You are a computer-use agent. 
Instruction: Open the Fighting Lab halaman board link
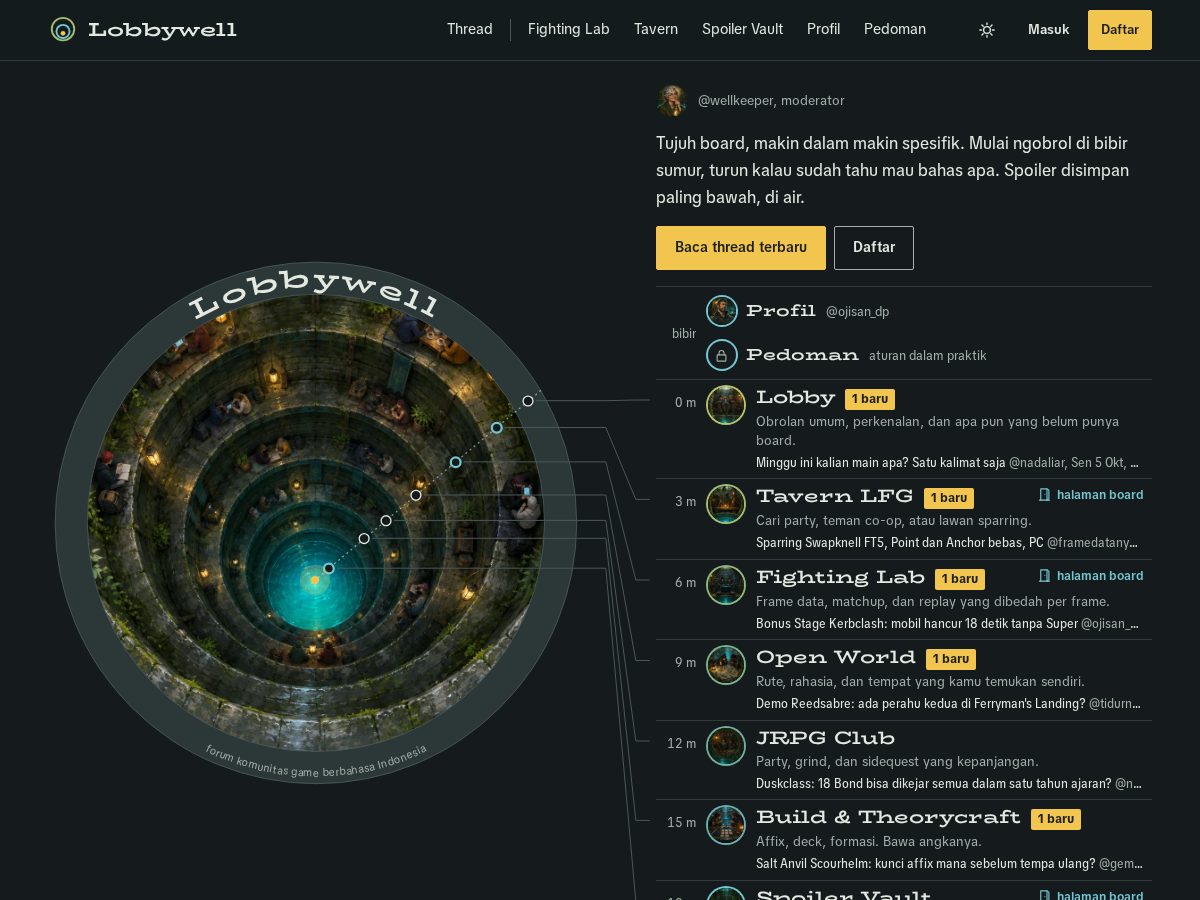(1091, 576)
